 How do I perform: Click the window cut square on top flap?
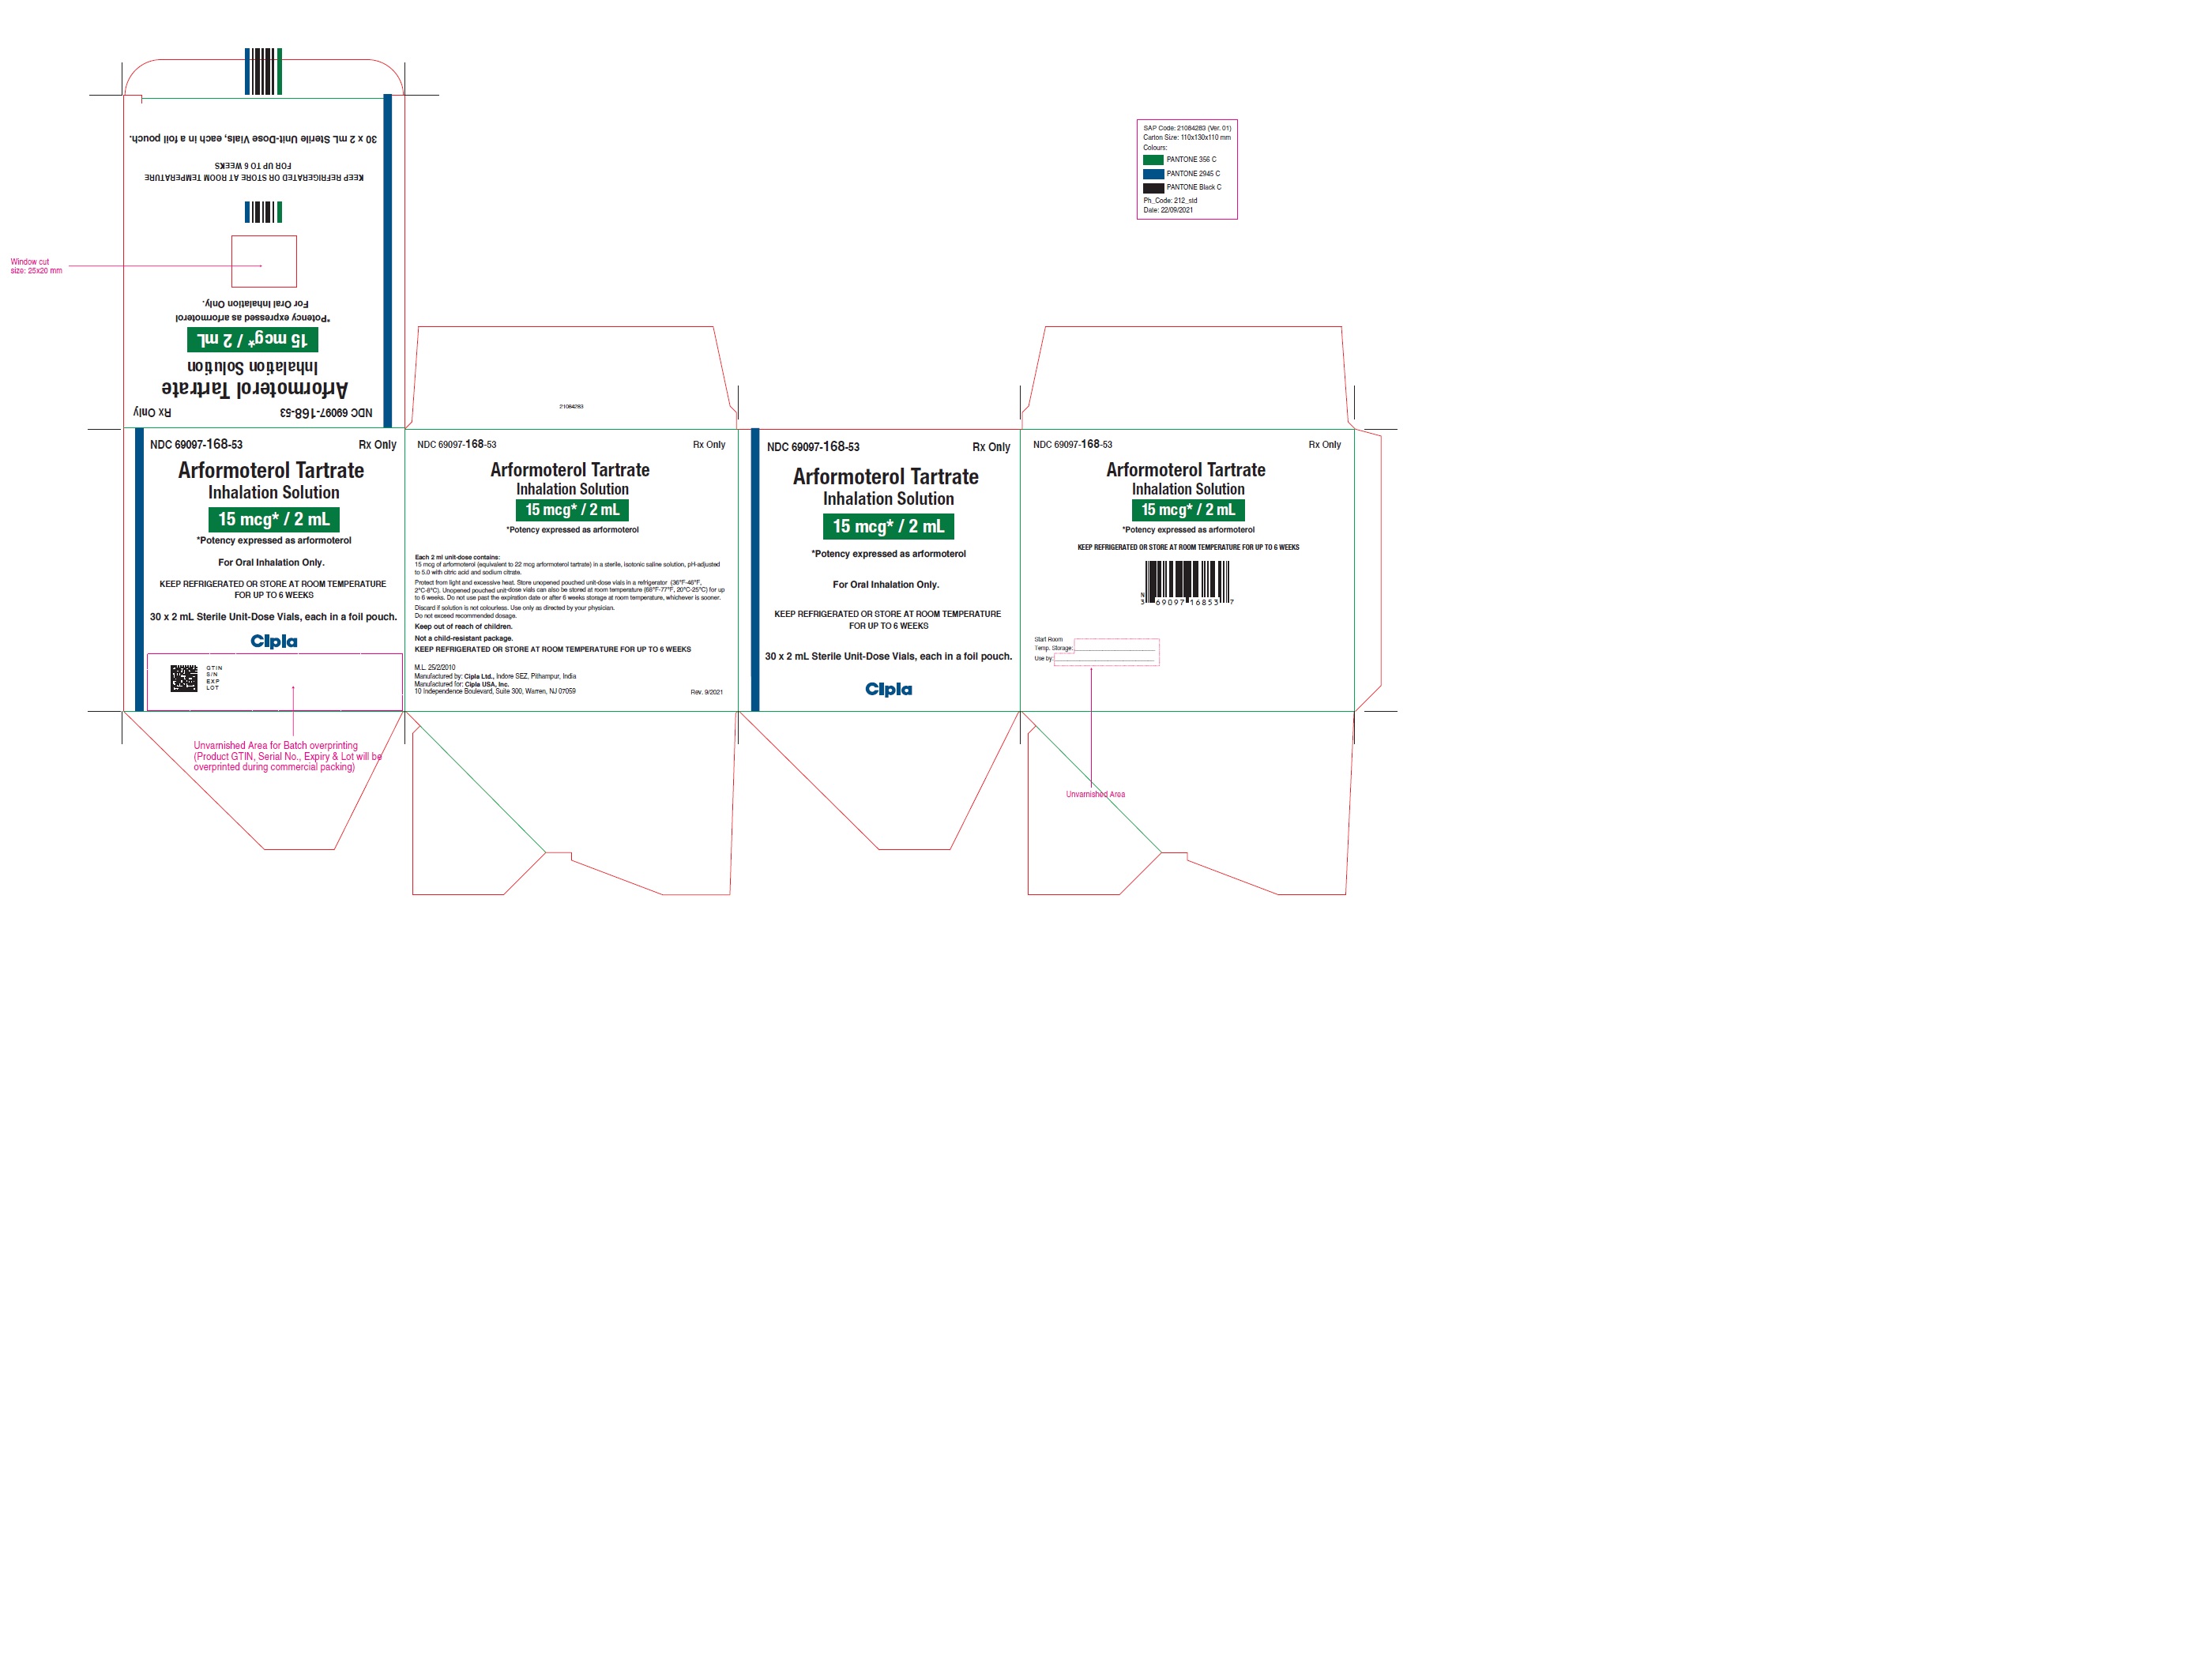click(264, 261)
